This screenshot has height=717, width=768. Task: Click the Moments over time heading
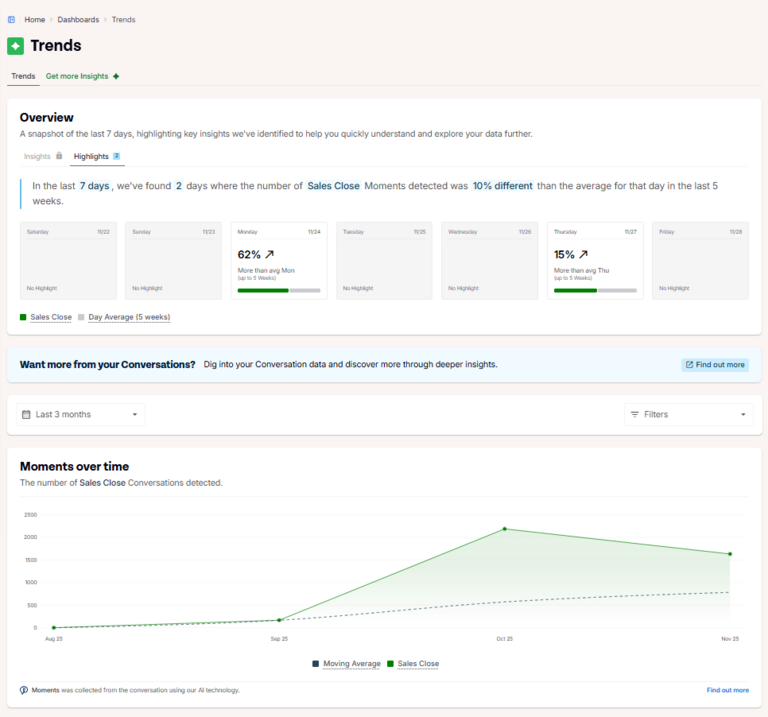click(74, 467)
